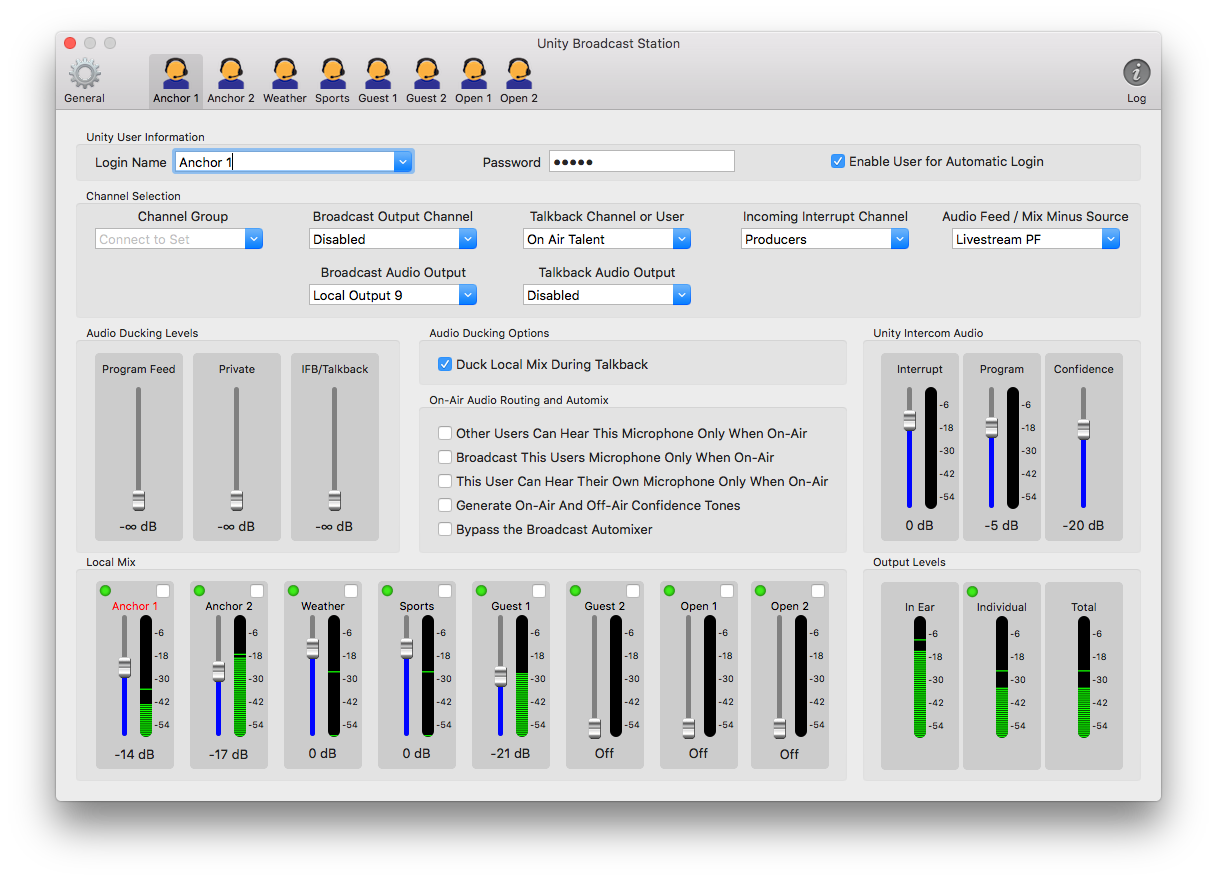The height and width of the screenshot is (881, 1217).
Task: Click green indicator on Sports mix channel
Action: point(387,591)
